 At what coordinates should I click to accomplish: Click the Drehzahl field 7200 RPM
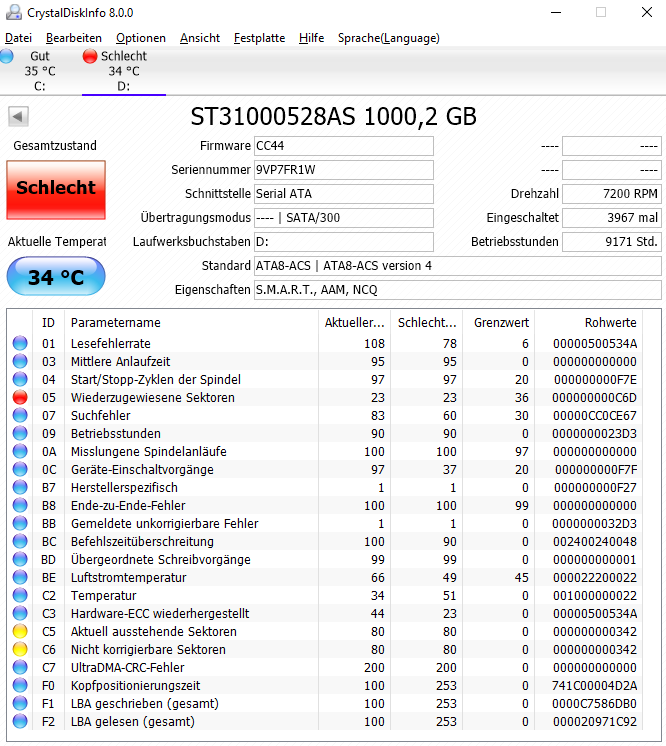click(x=612, y=194)
